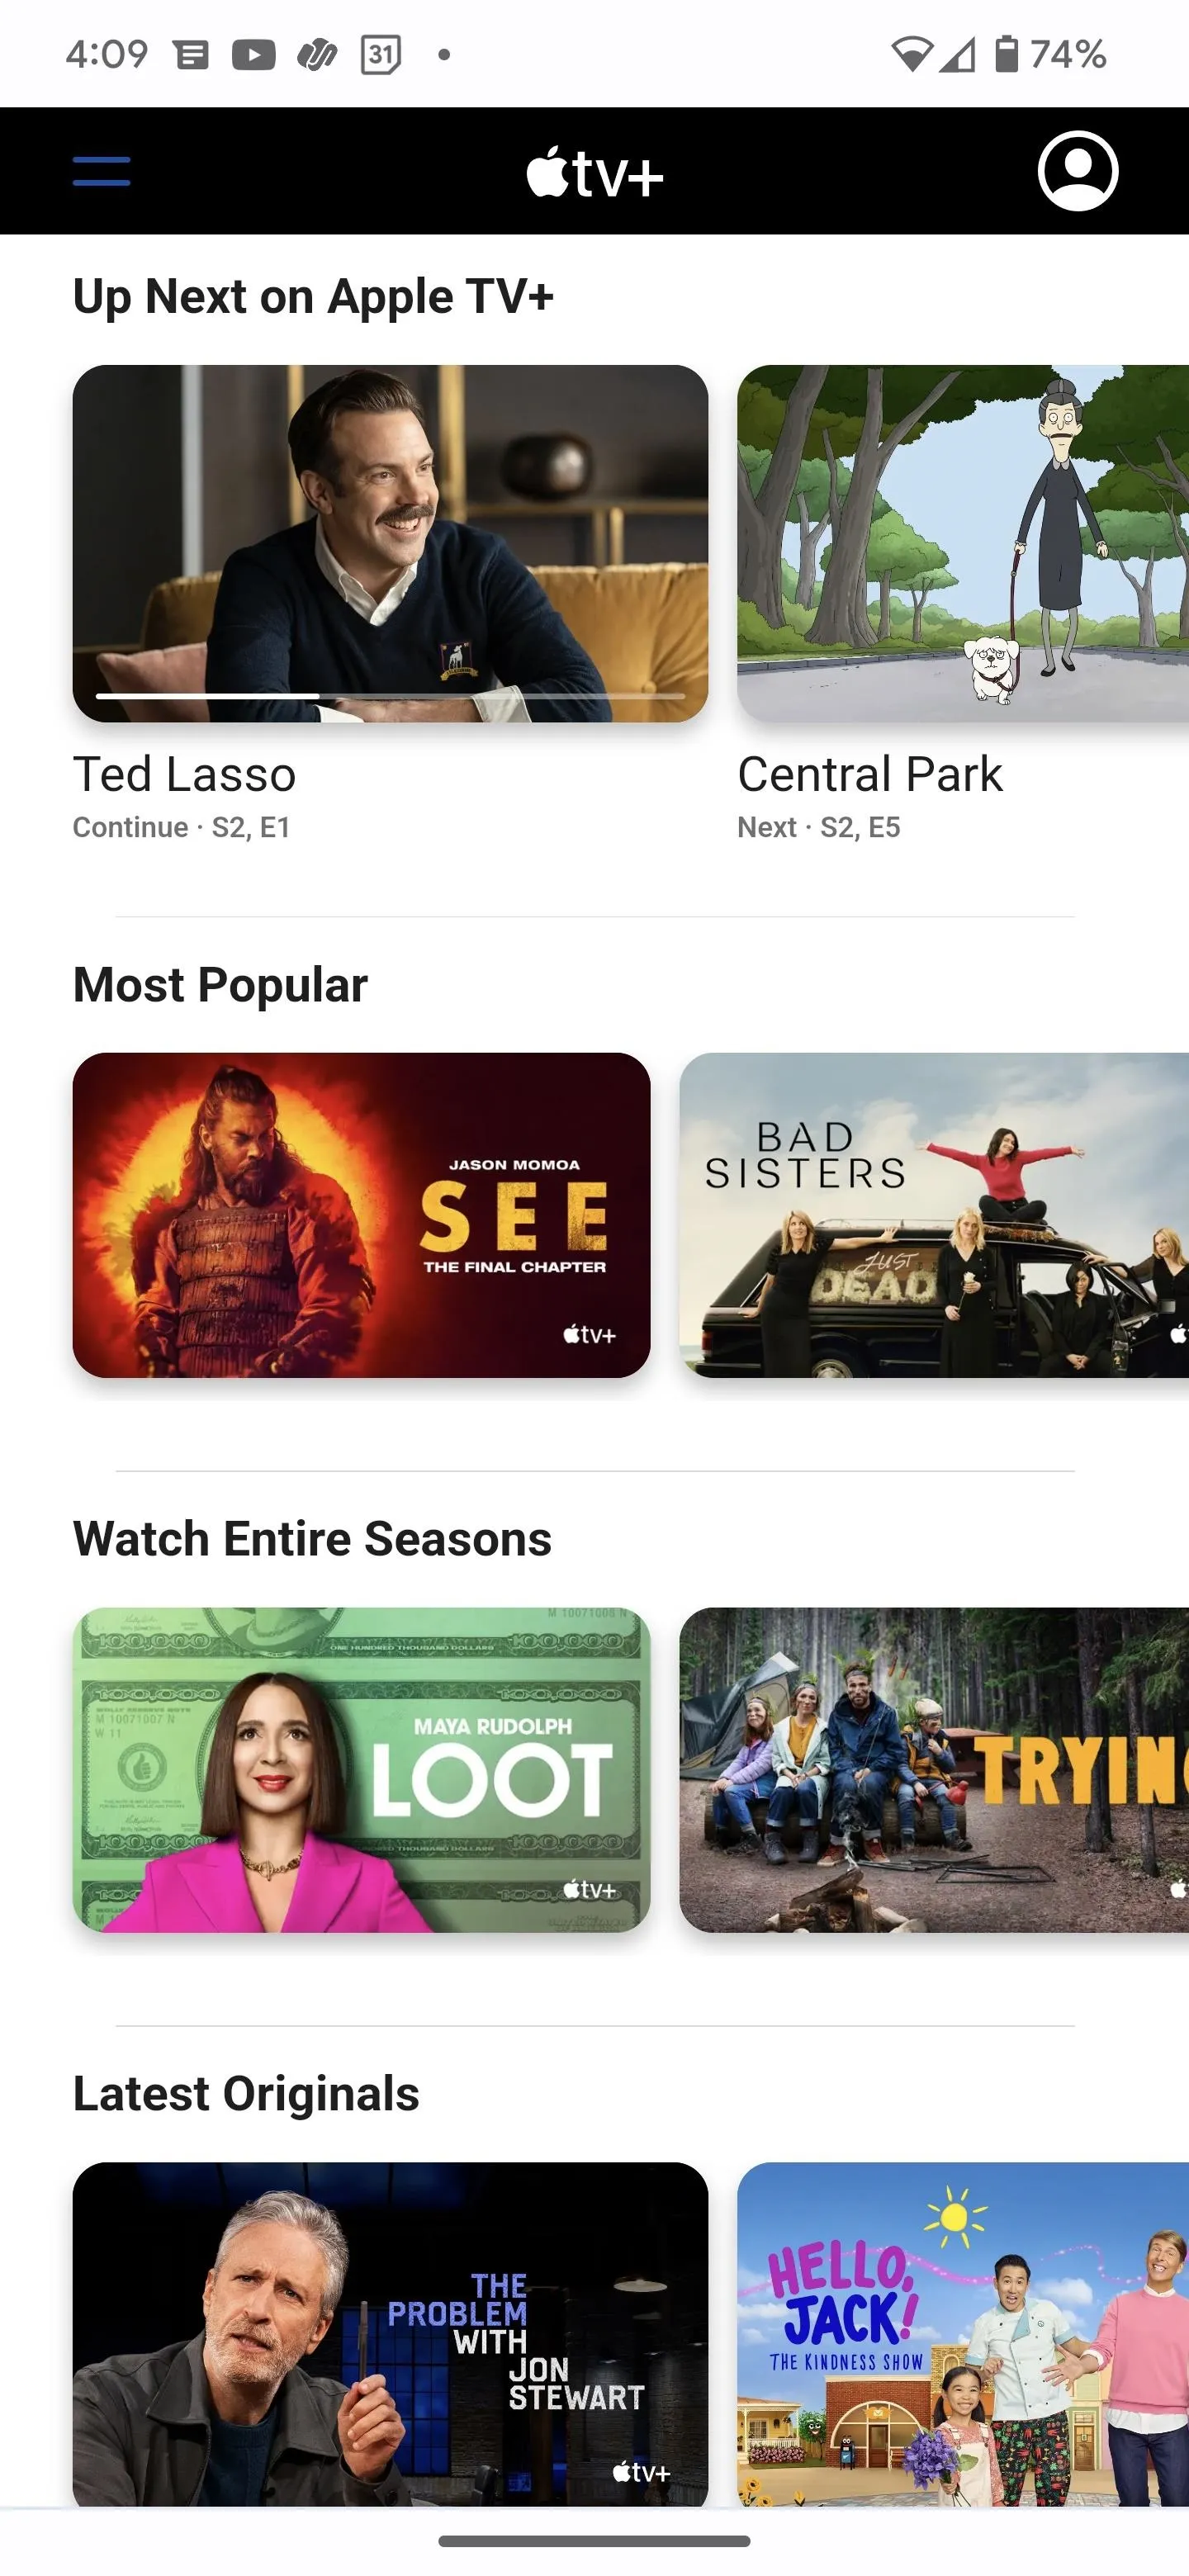The height and width of the screenshot is (2576, 1189).
Task: Tap the calendar 31 notification icon
Action: pos(381,54)
